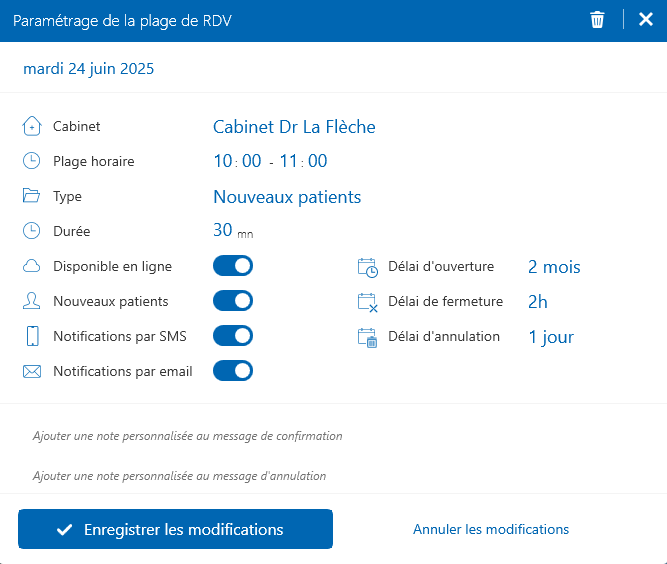The image size is (667, 564).
Task: Open the Cabinet Dr La Flèche selector
Action: [x=294, y=127]
